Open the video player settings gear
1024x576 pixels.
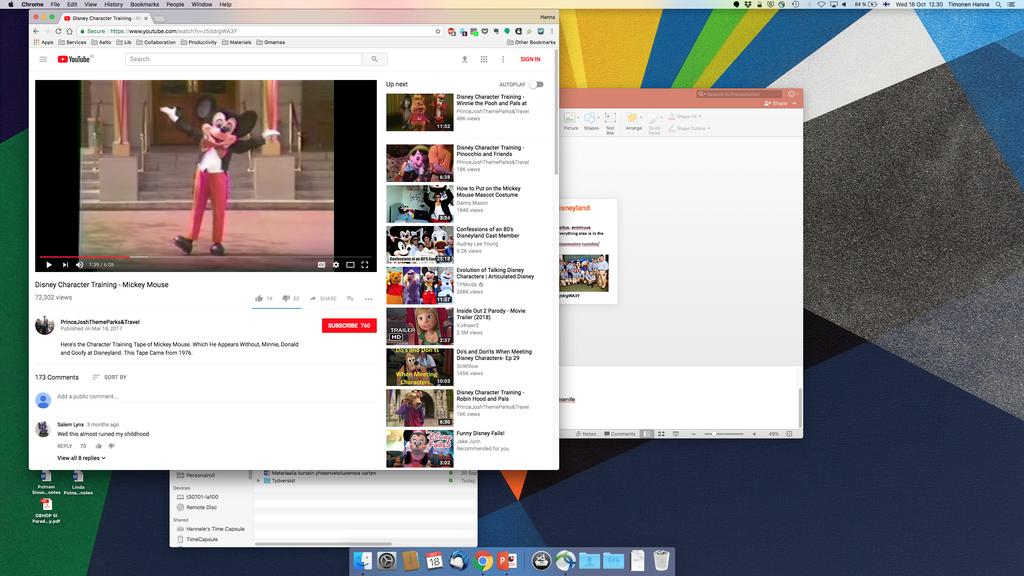click(x=336, y=264)
